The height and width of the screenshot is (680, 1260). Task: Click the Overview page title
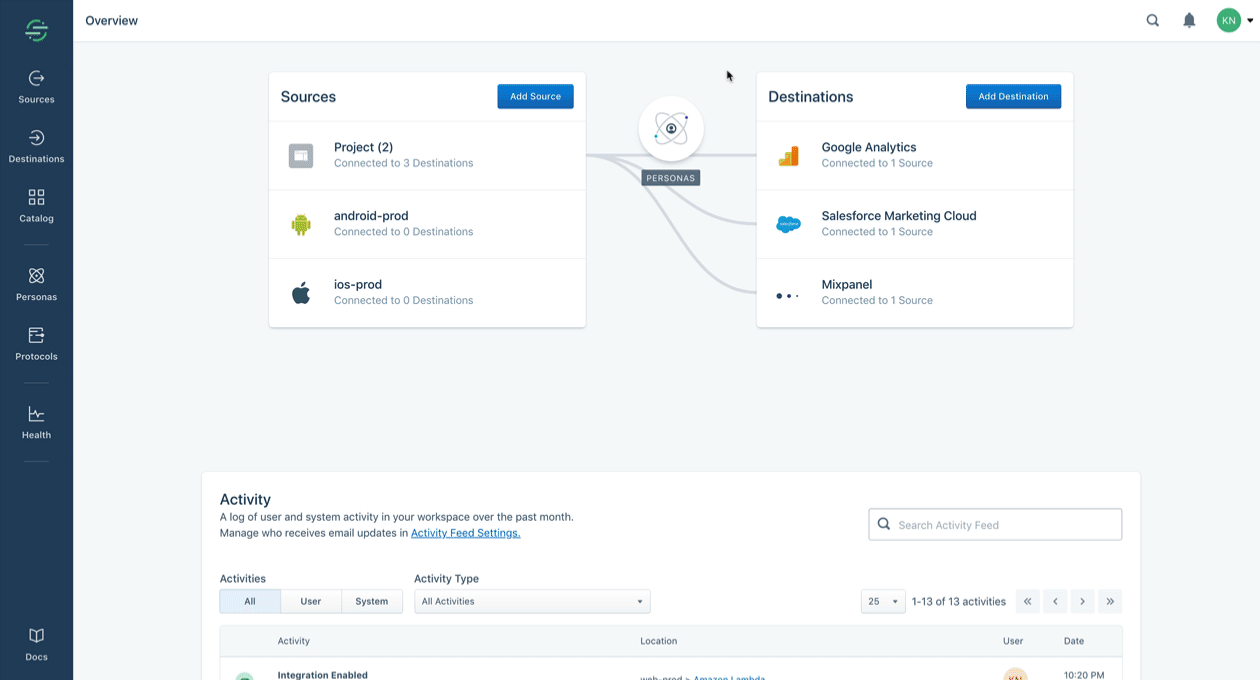(112, 20)
